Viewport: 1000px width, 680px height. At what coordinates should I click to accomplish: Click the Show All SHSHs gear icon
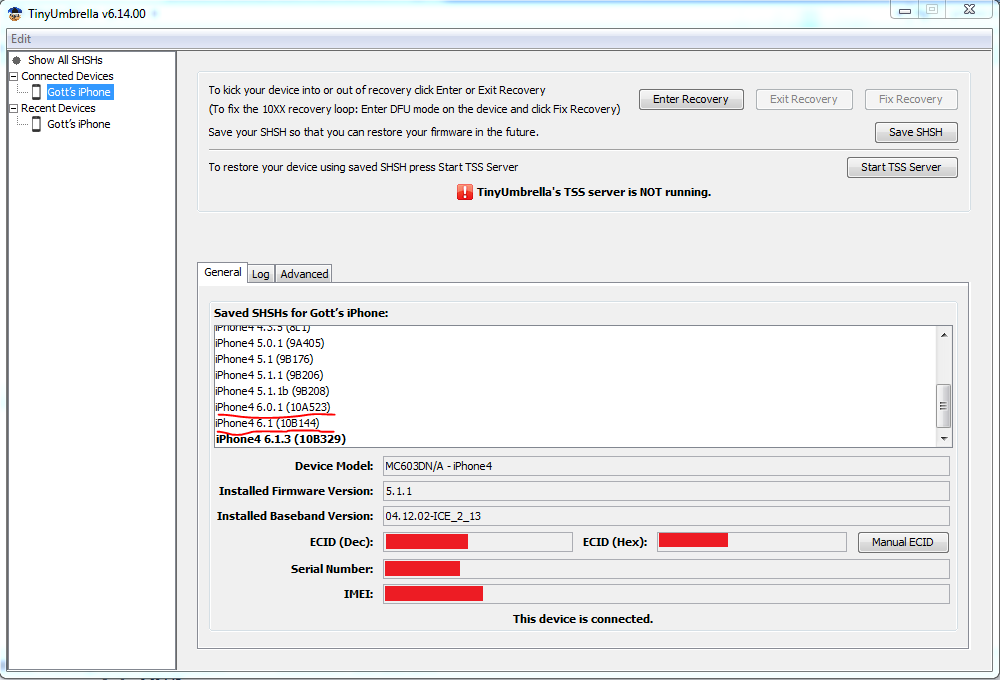(17, 60)
